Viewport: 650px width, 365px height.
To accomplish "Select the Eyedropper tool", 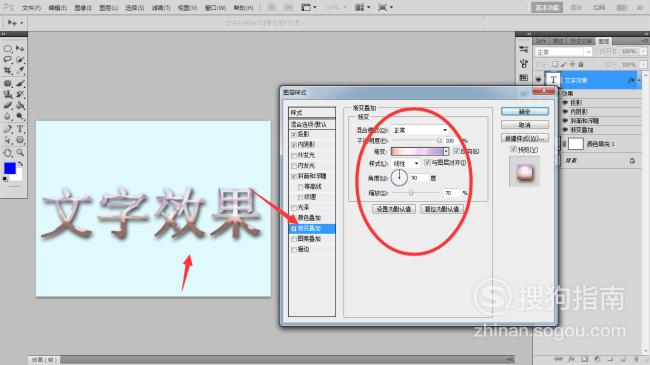I will 20,71.
